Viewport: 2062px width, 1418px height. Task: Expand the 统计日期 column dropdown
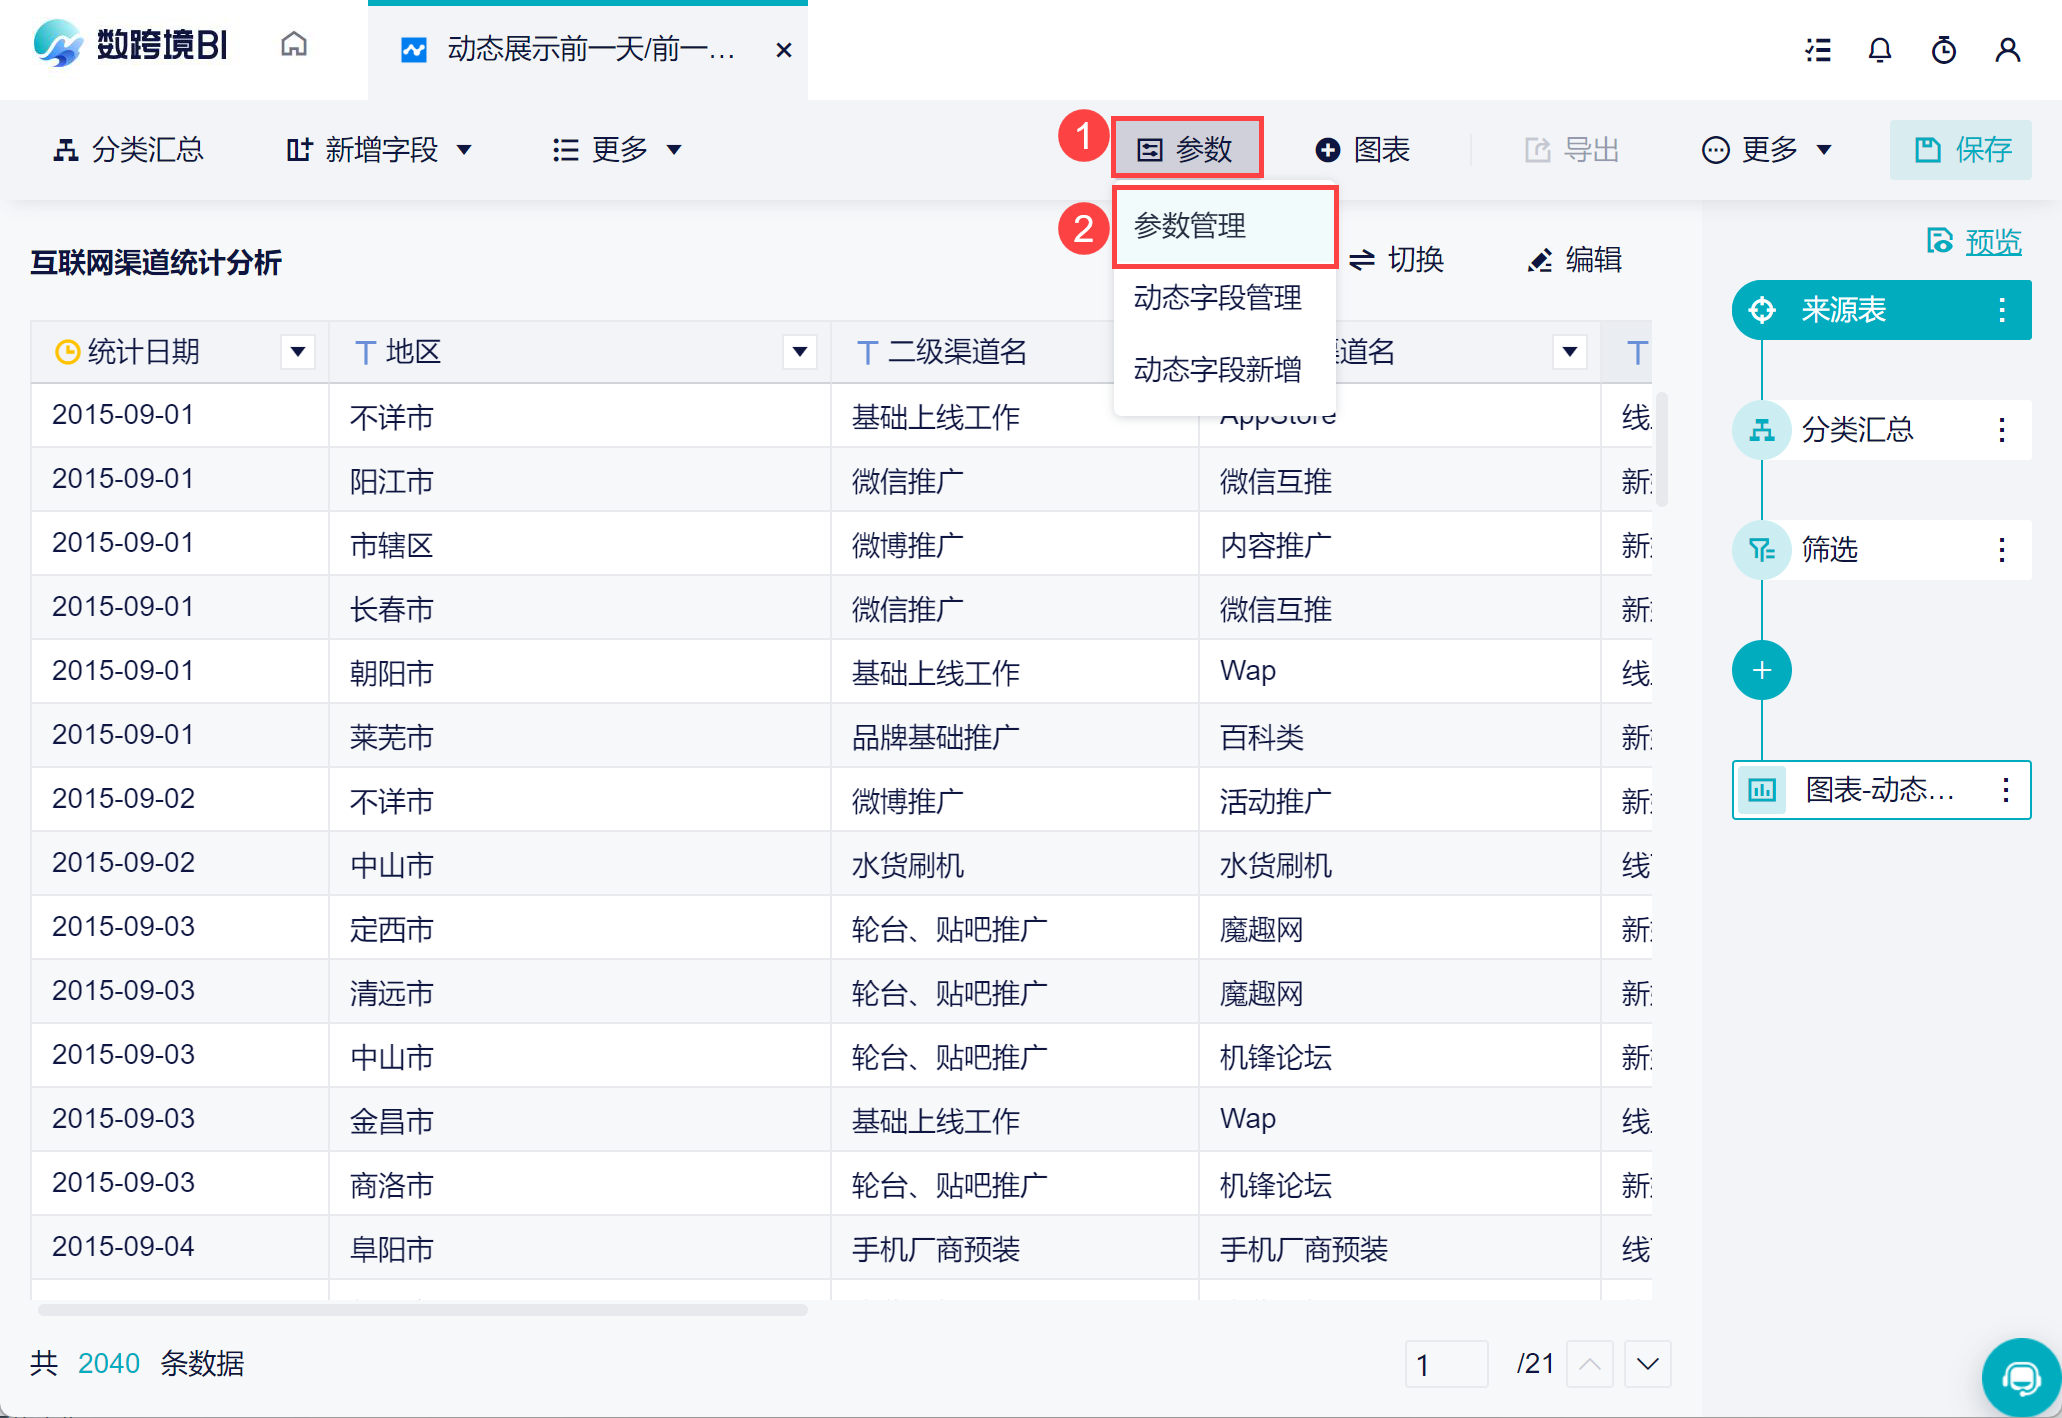tap(297, 352)
